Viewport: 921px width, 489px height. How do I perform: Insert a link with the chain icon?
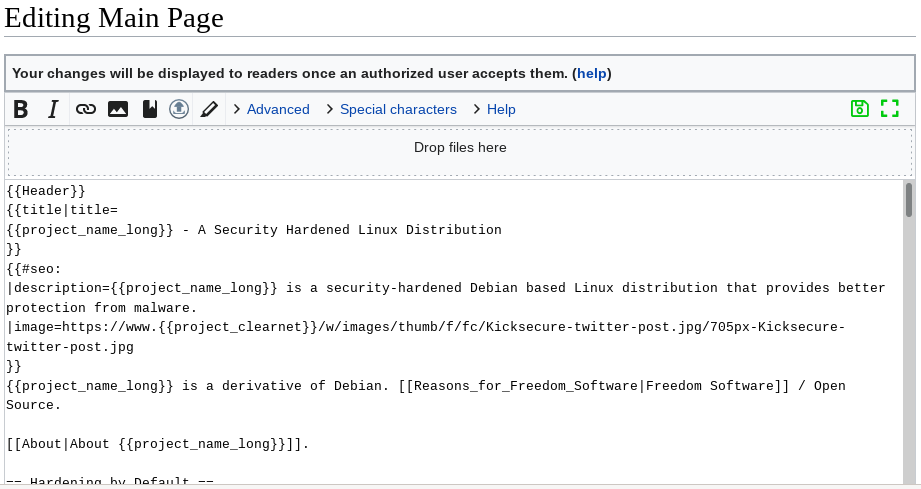[86, 109]
